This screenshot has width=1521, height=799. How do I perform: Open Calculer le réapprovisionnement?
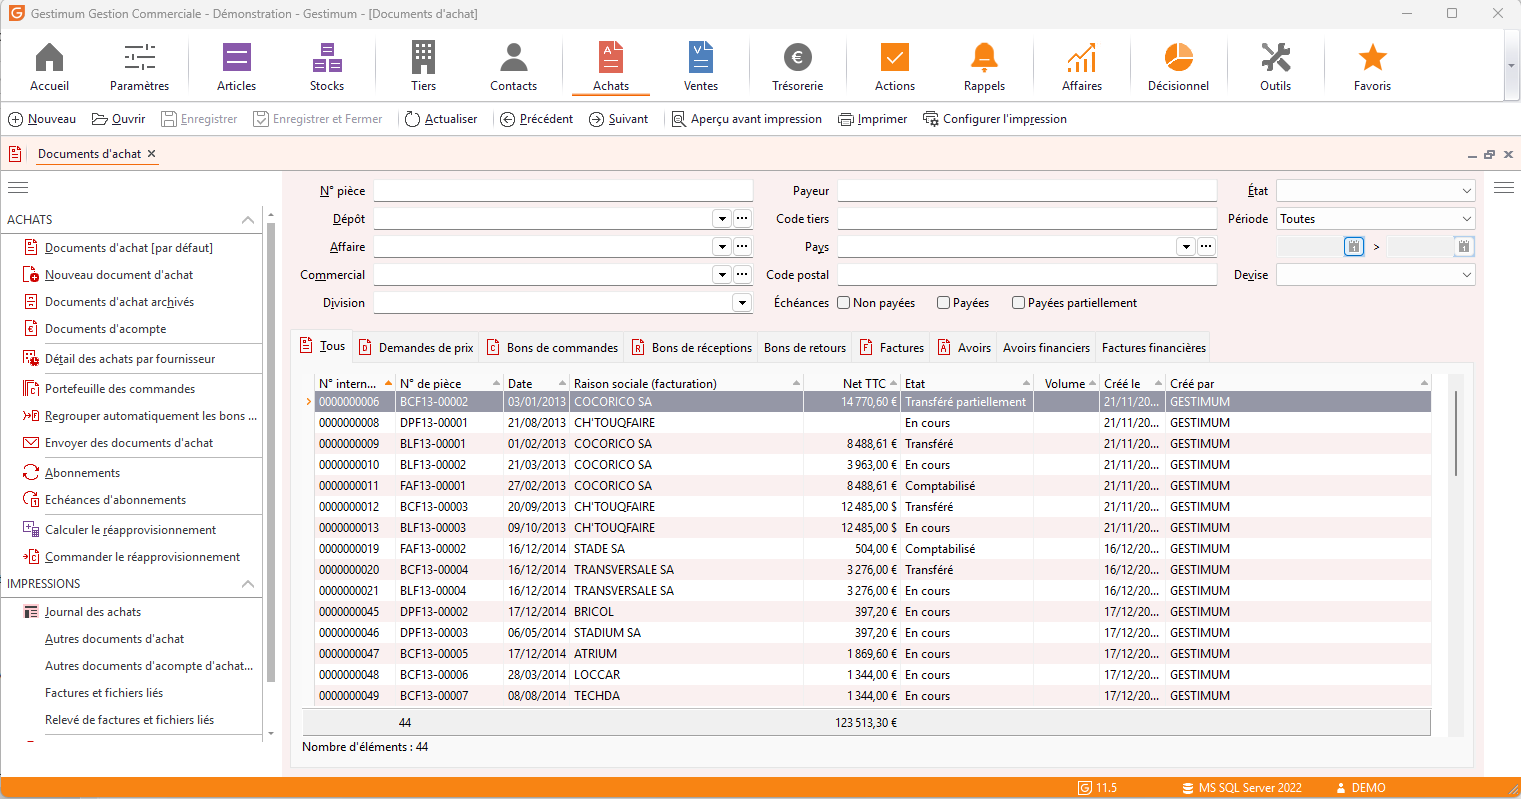131,530
